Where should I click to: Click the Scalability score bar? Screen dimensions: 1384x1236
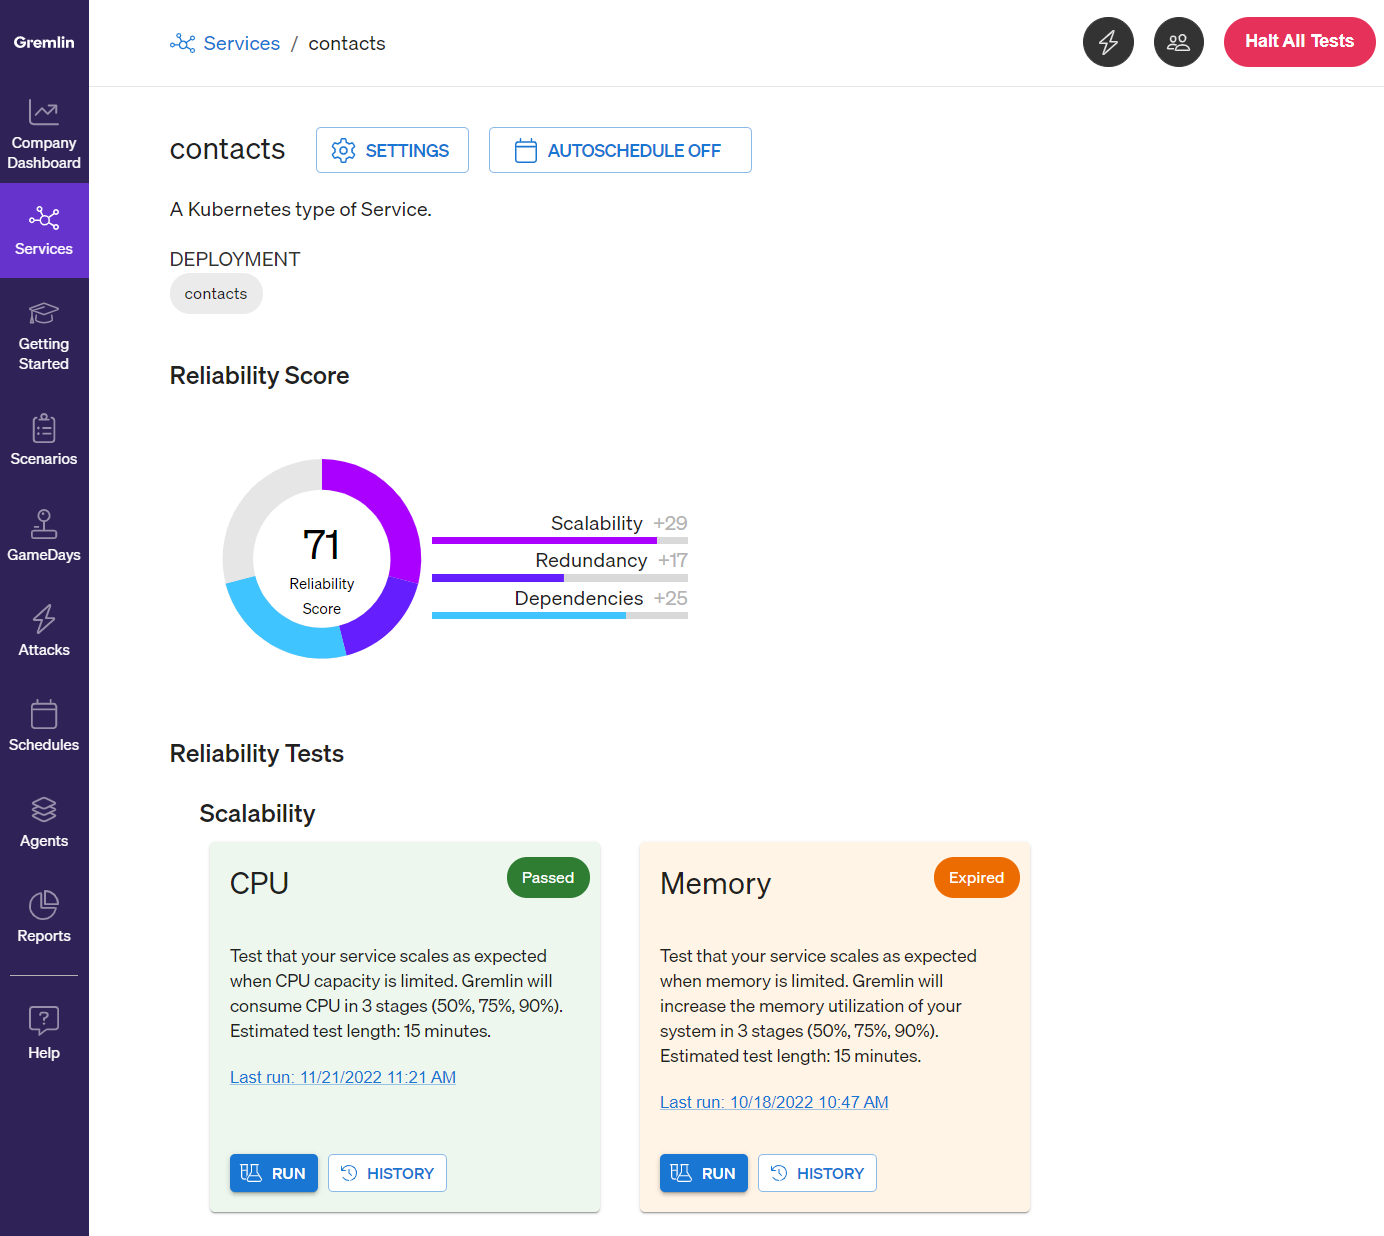click(560, 540)
